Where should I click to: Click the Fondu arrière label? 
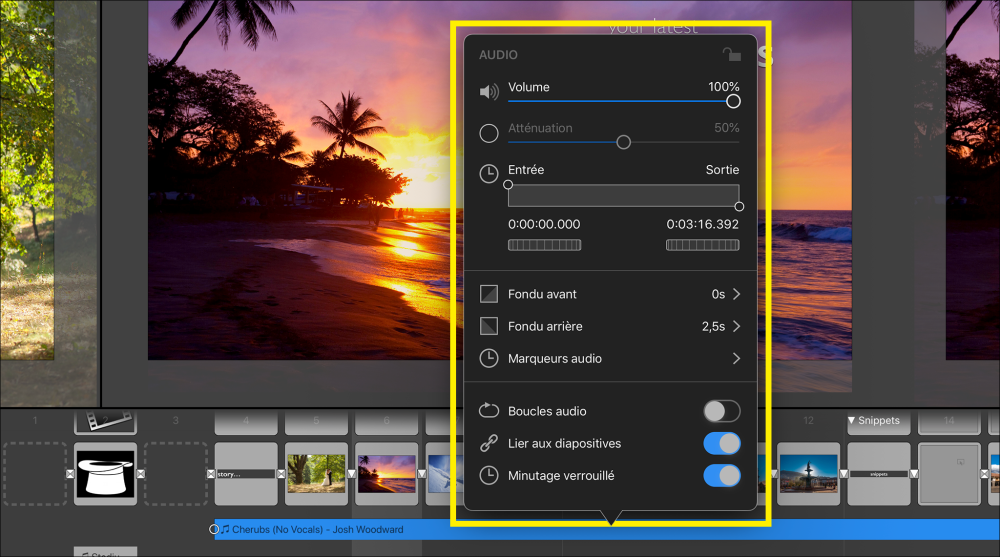[545, 326]
